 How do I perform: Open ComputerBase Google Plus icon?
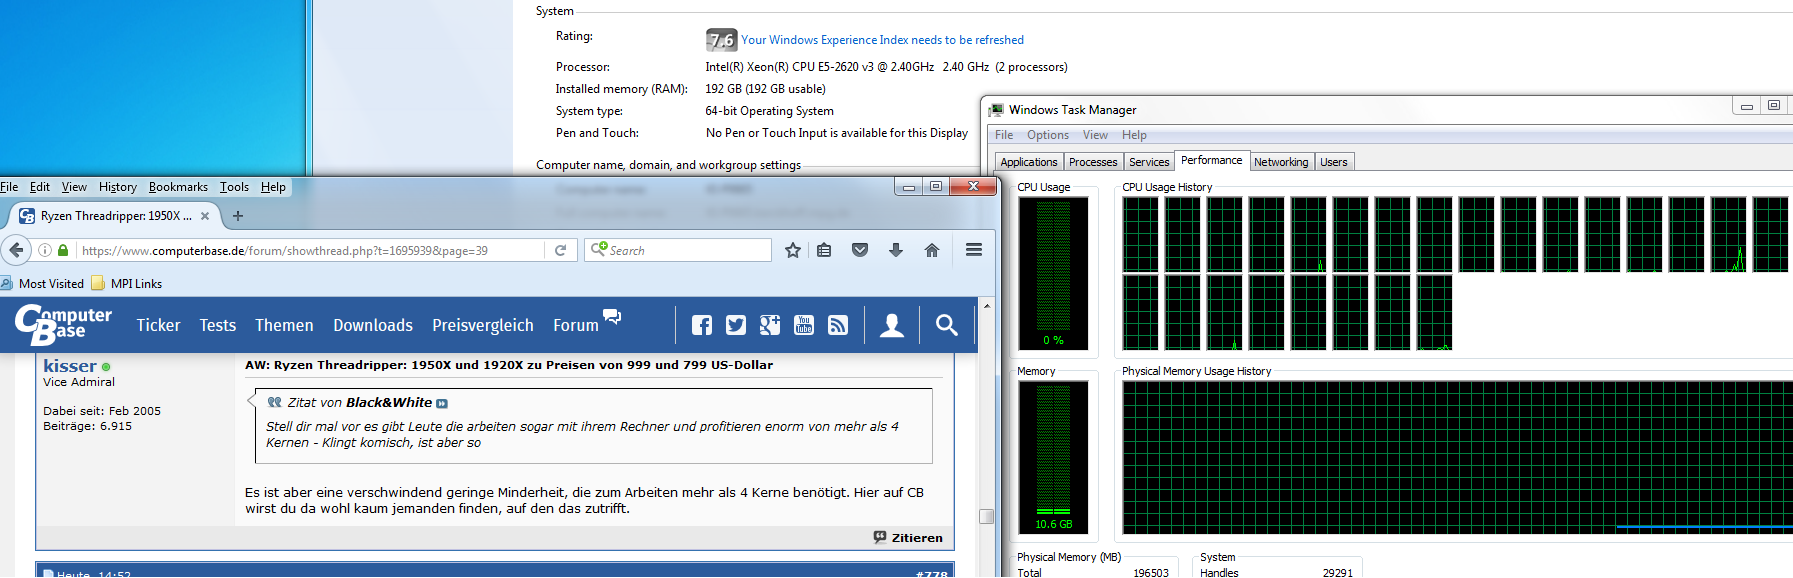770,325
